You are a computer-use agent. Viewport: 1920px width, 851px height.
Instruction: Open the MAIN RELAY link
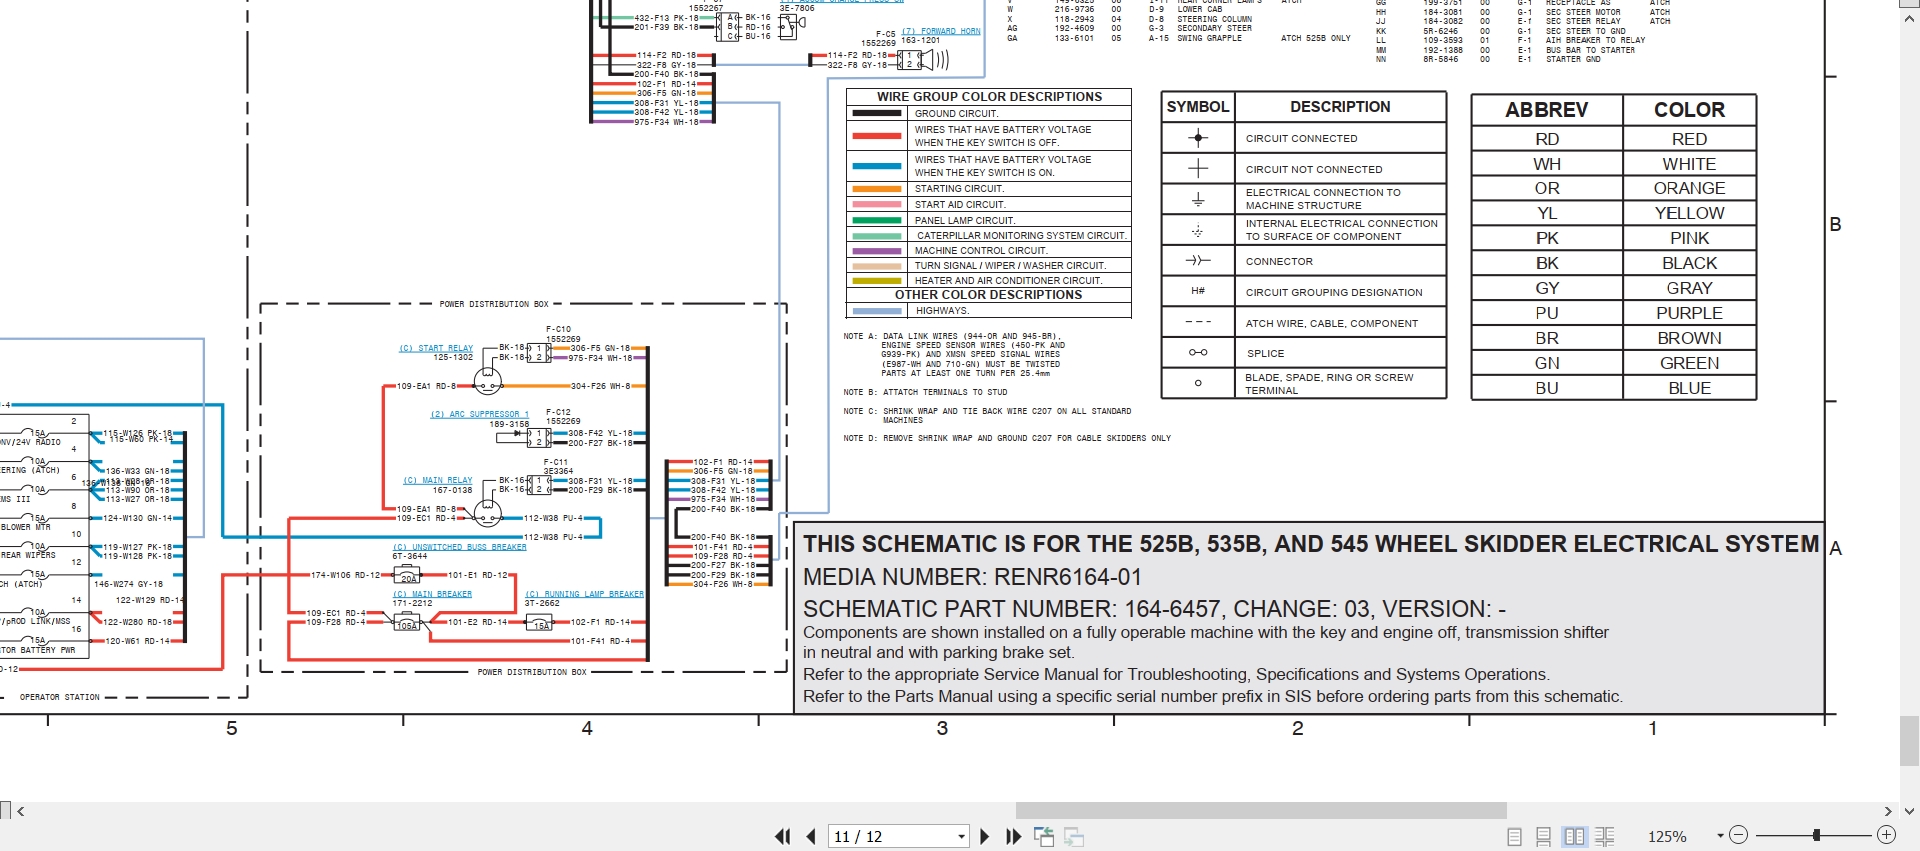click(438, 481)
